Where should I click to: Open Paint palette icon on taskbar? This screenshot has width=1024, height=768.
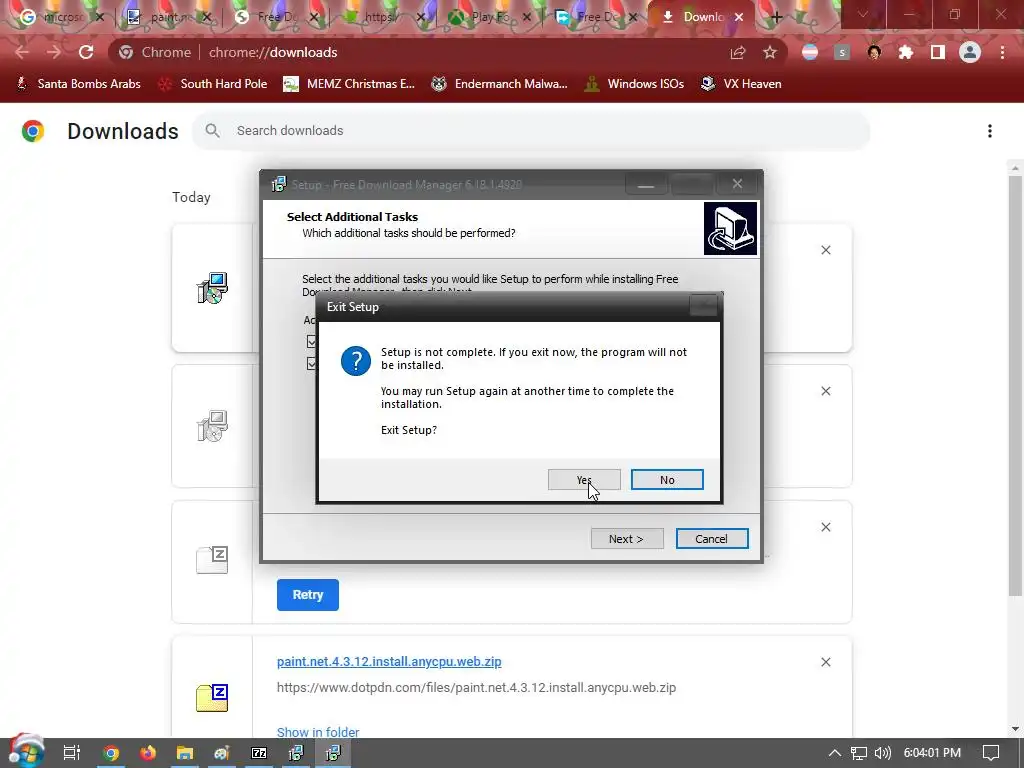[222, 753]
